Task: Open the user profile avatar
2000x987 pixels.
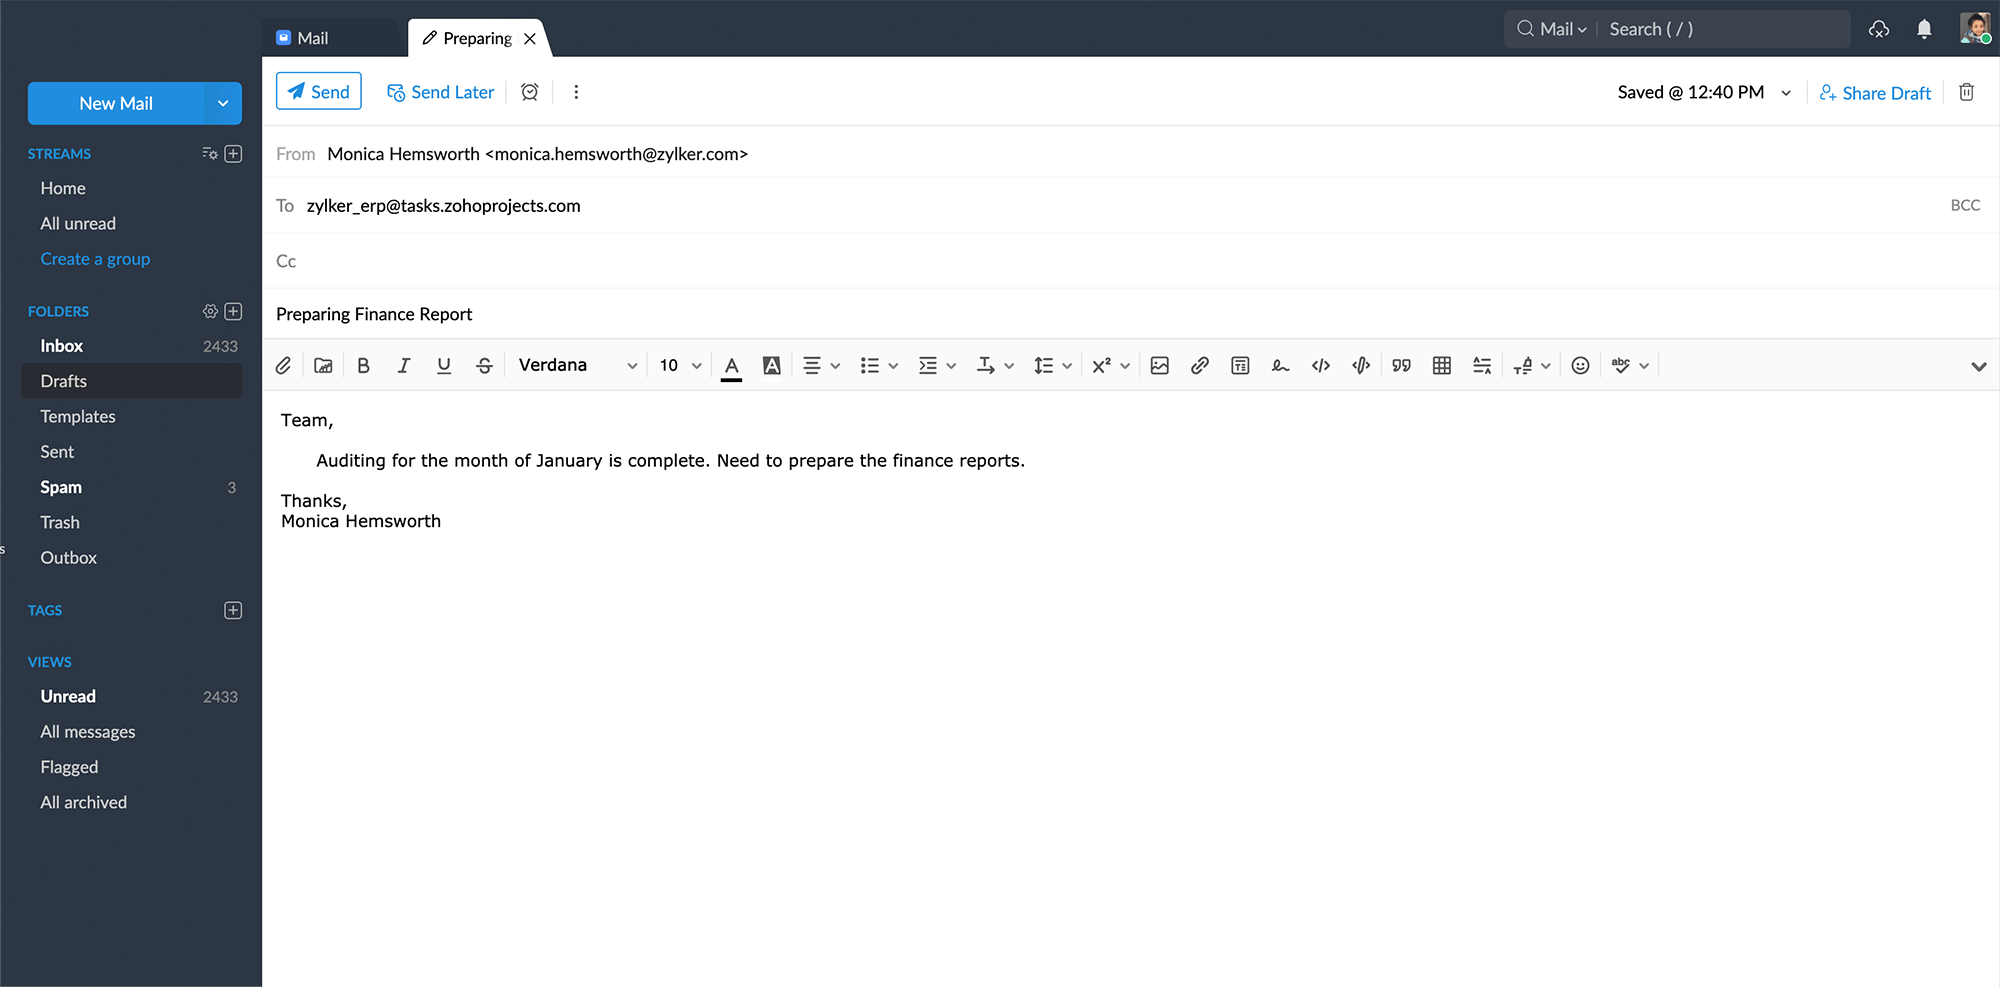Action: click(1975, 28)
